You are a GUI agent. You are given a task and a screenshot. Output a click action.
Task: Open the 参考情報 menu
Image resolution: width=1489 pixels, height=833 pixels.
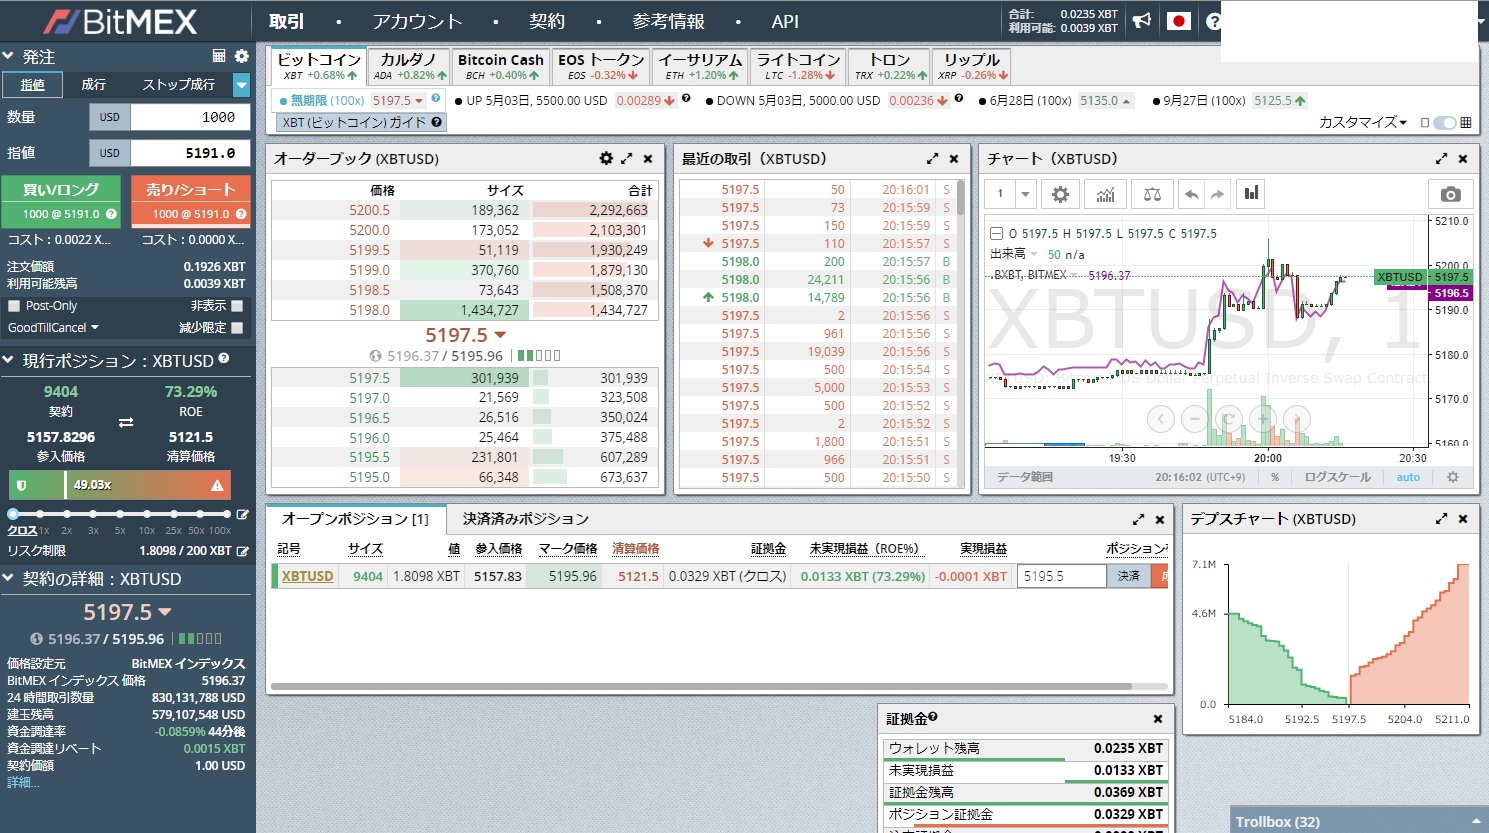coord(668,21)
